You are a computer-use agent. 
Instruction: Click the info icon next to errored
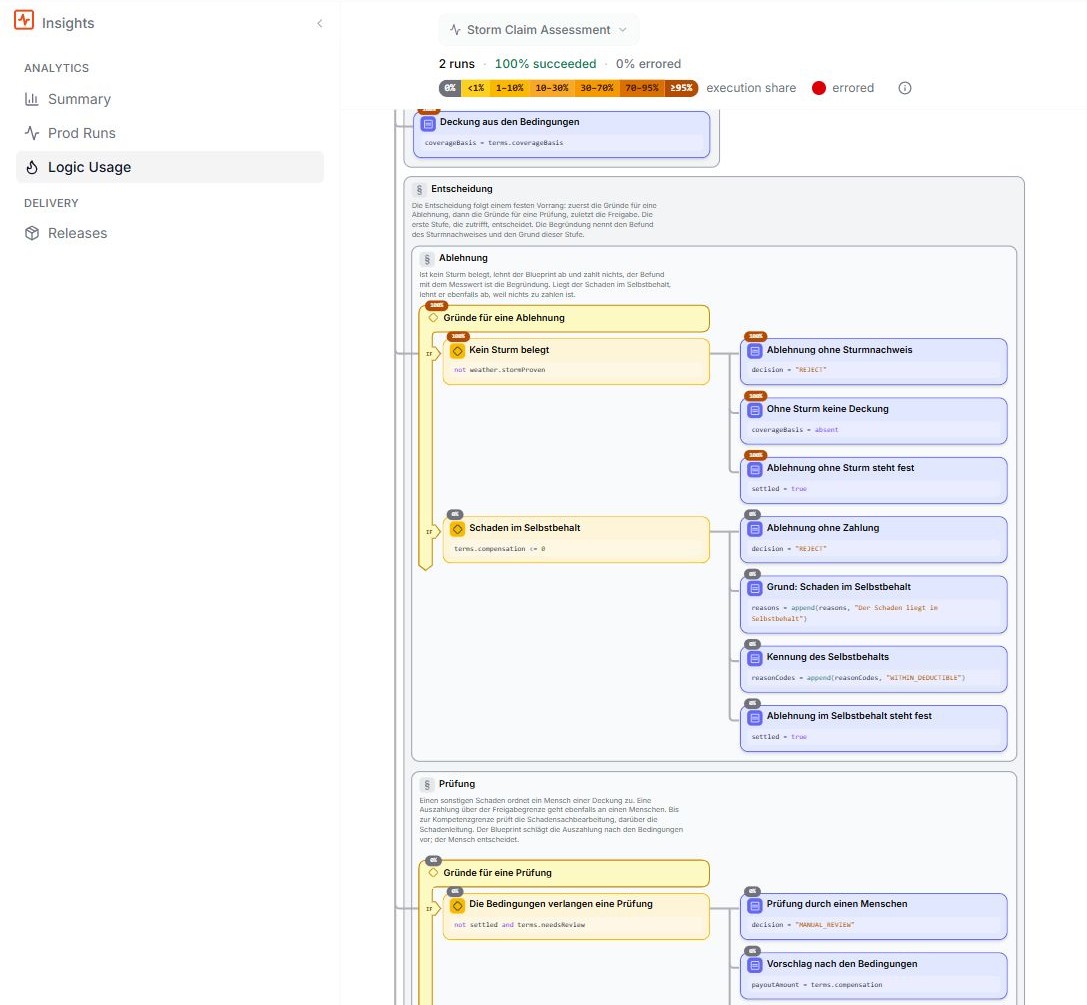[x=905, y=88]
